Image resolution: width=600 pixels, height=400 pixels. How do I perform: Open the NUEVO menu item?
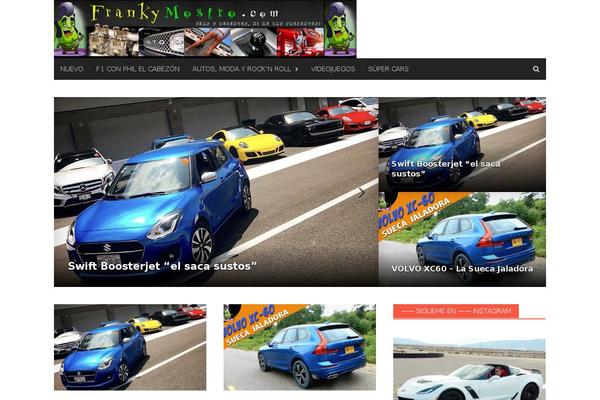72,69
